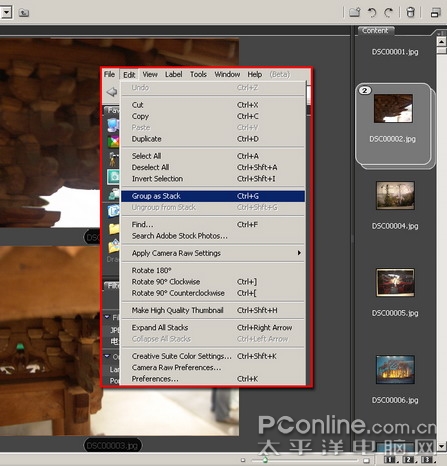Image resolution: width=447 pixels, height=466 pixels.
Task: Open the folder path dropdown arrow
Action: coord(7,13)
